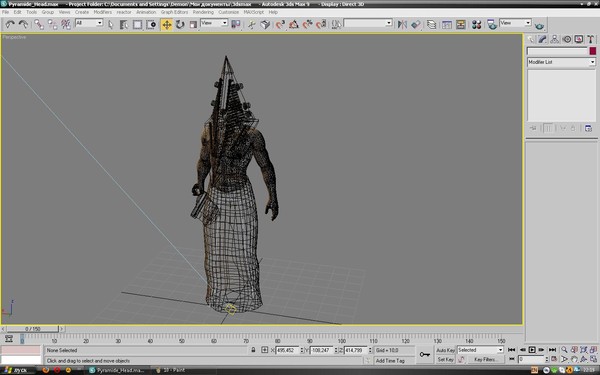
Task: Click Select and Manipulate icon
Action: [x=251, y=24]
